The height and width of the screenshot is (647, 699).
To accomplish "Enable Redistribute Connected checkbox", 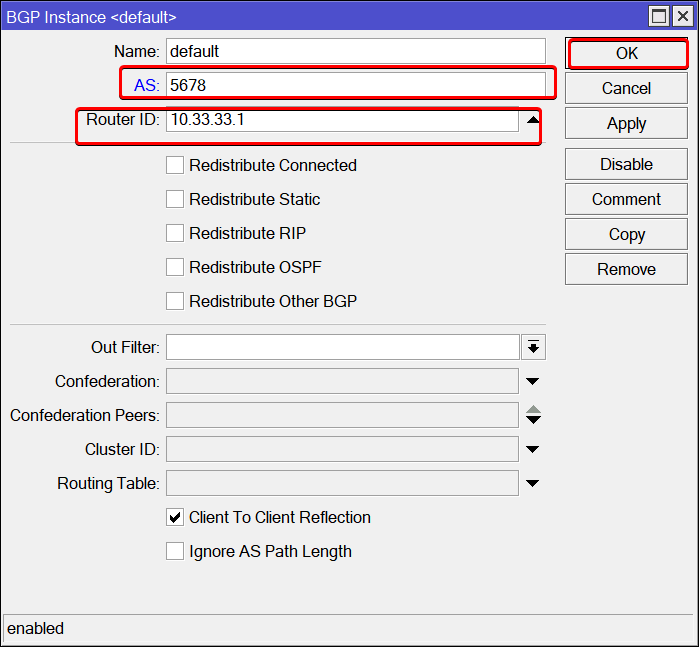I will pos(175,165).
